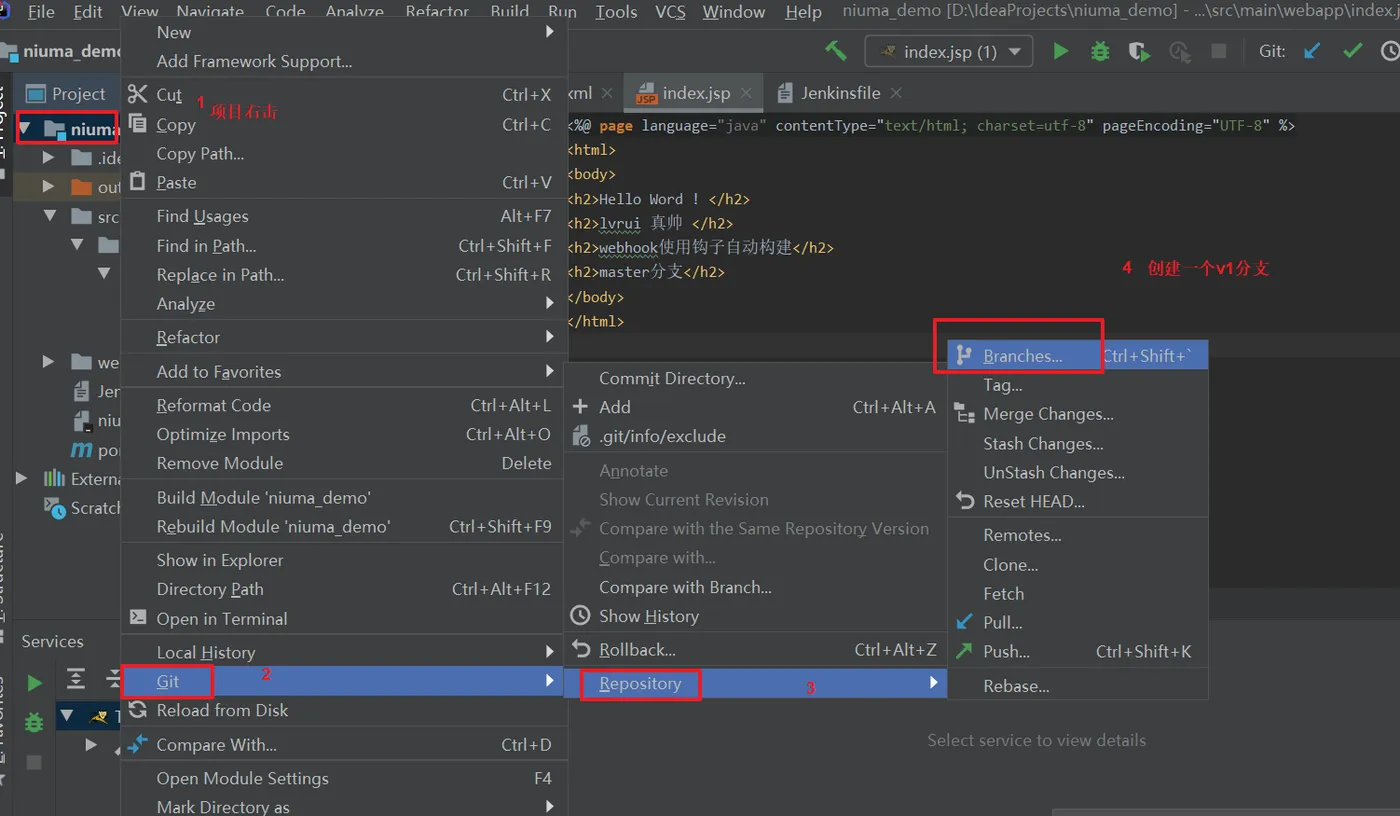Select Reload from Disk entry
This screenshot has height=816, width=1400.
pos(344,710)
